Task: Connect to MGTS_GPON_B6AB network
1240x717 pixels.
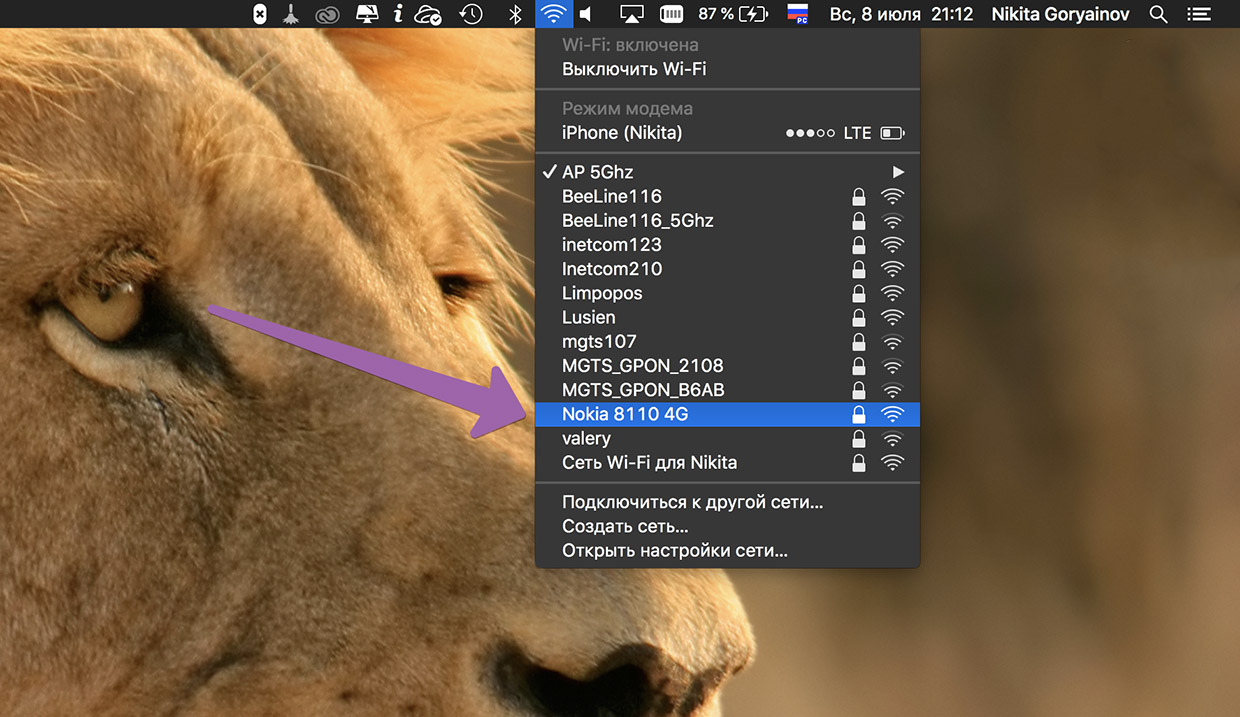Action: pyautogui.click(x=727, y=390)
